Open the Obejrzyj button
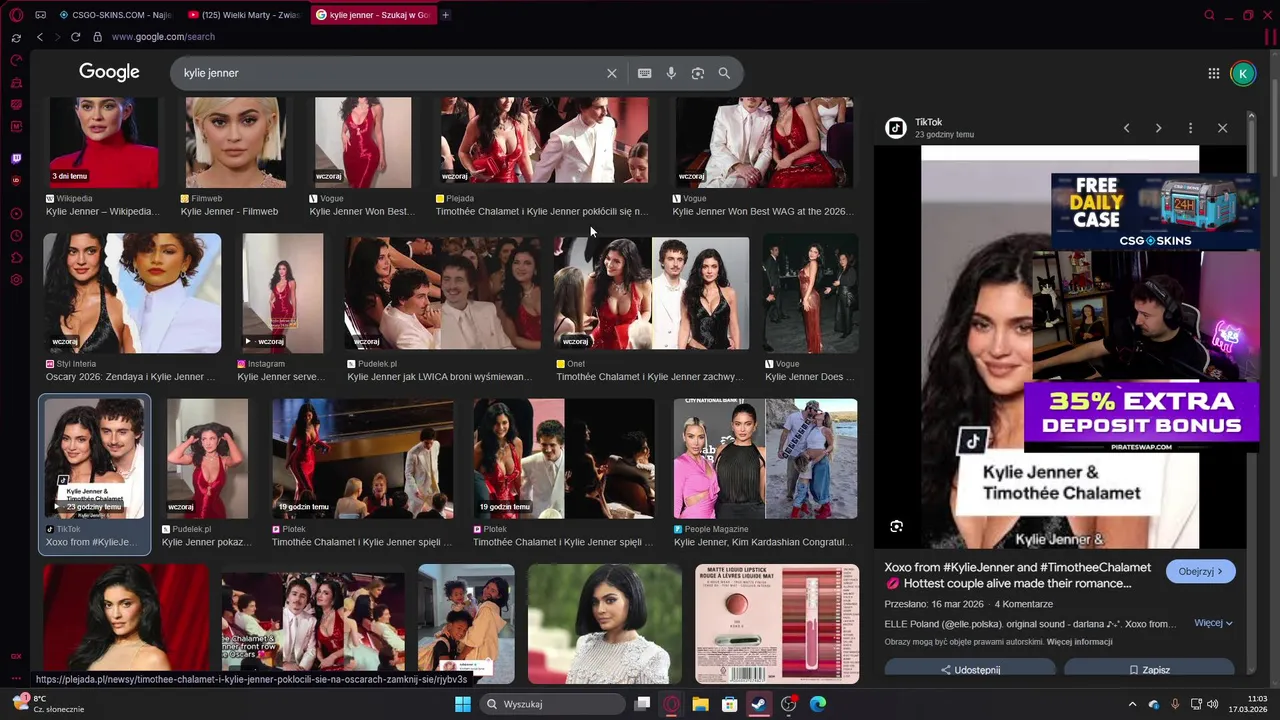Viewport: 1280px width, 720px height. [x=1200, y=572]
